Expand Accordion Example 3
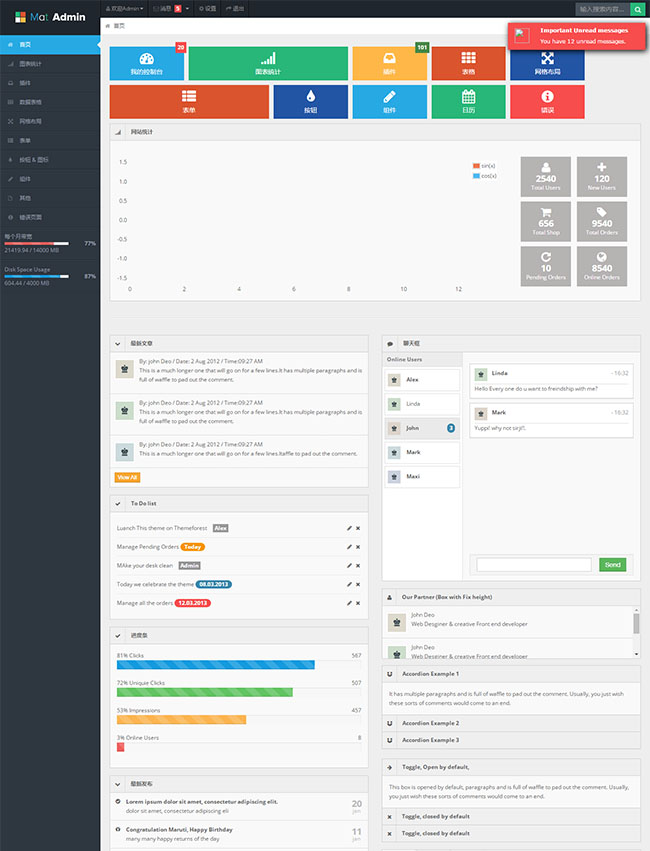 tap(511, 740)
